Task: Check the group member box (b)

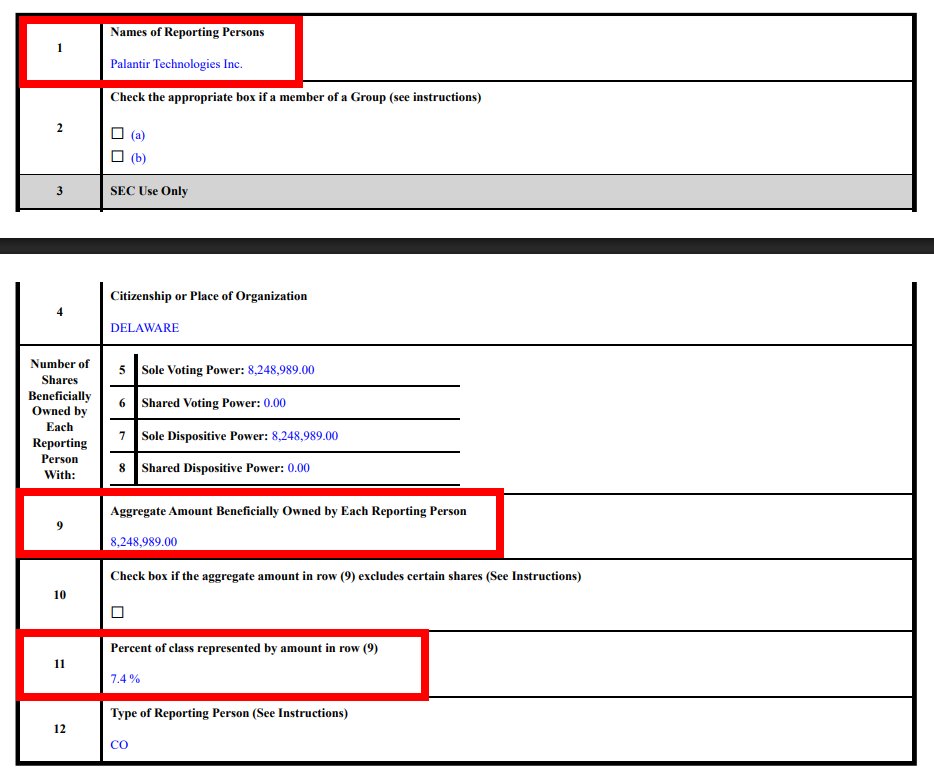Action: [x=117, y=156]
